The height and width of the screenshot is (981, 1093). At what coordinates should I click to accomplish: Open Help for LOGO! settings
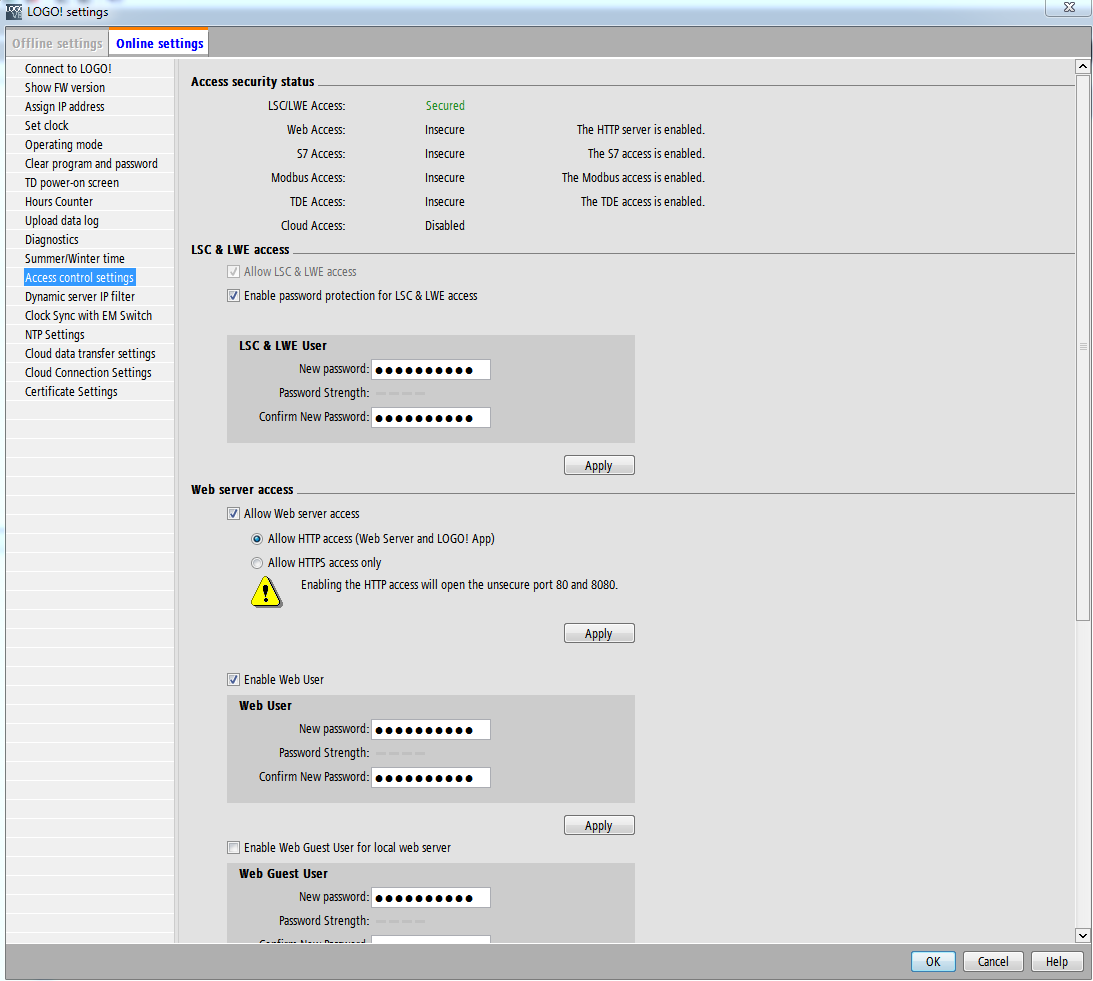tap(1057, 962)
